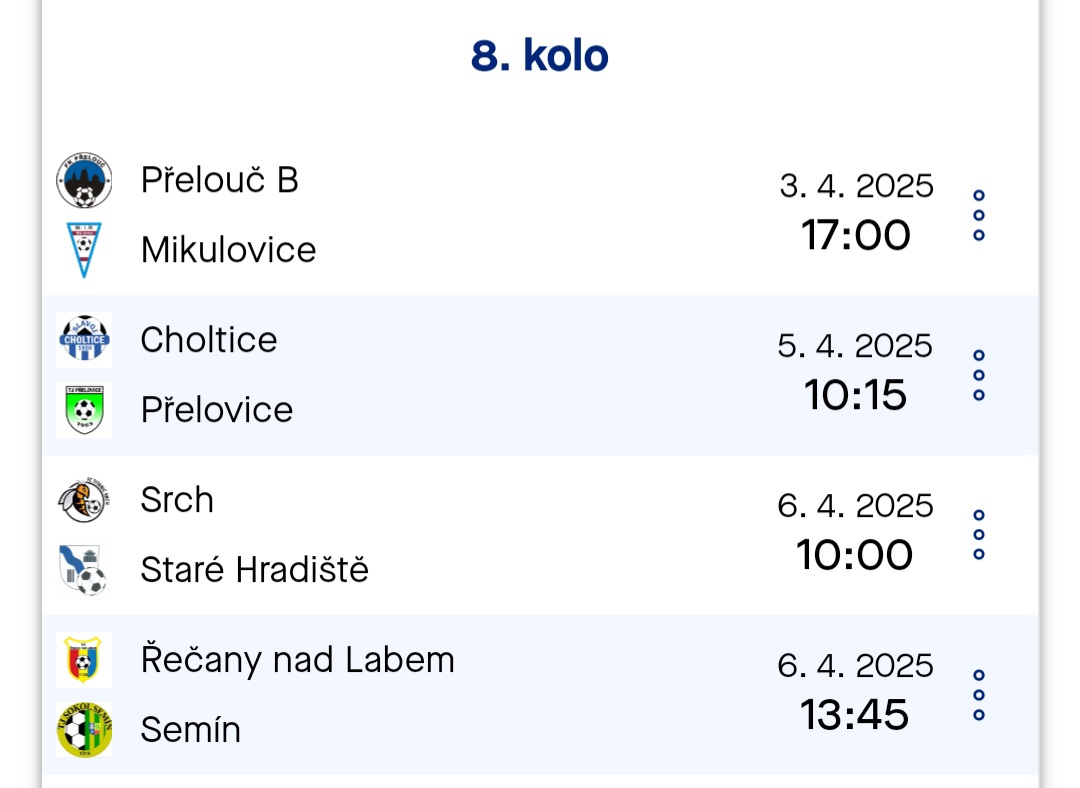Click the Choltice club crest
The height and width of the screenshot is (788, 1080).
coord(84,340)
